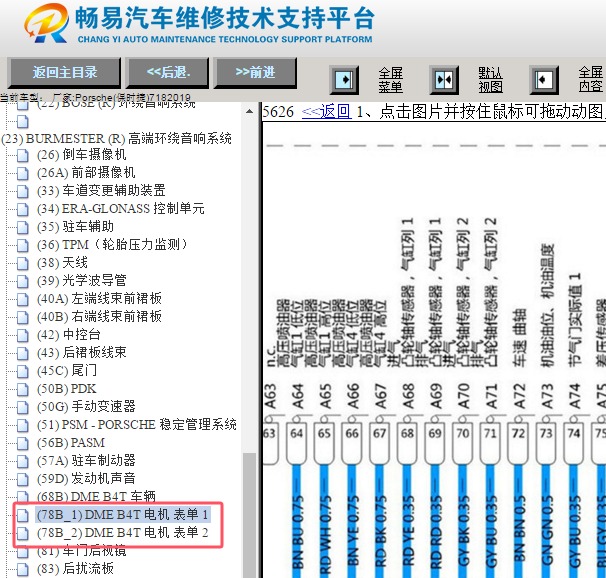
Task: Click the >>前进 forward button
Action: point(255,73)
